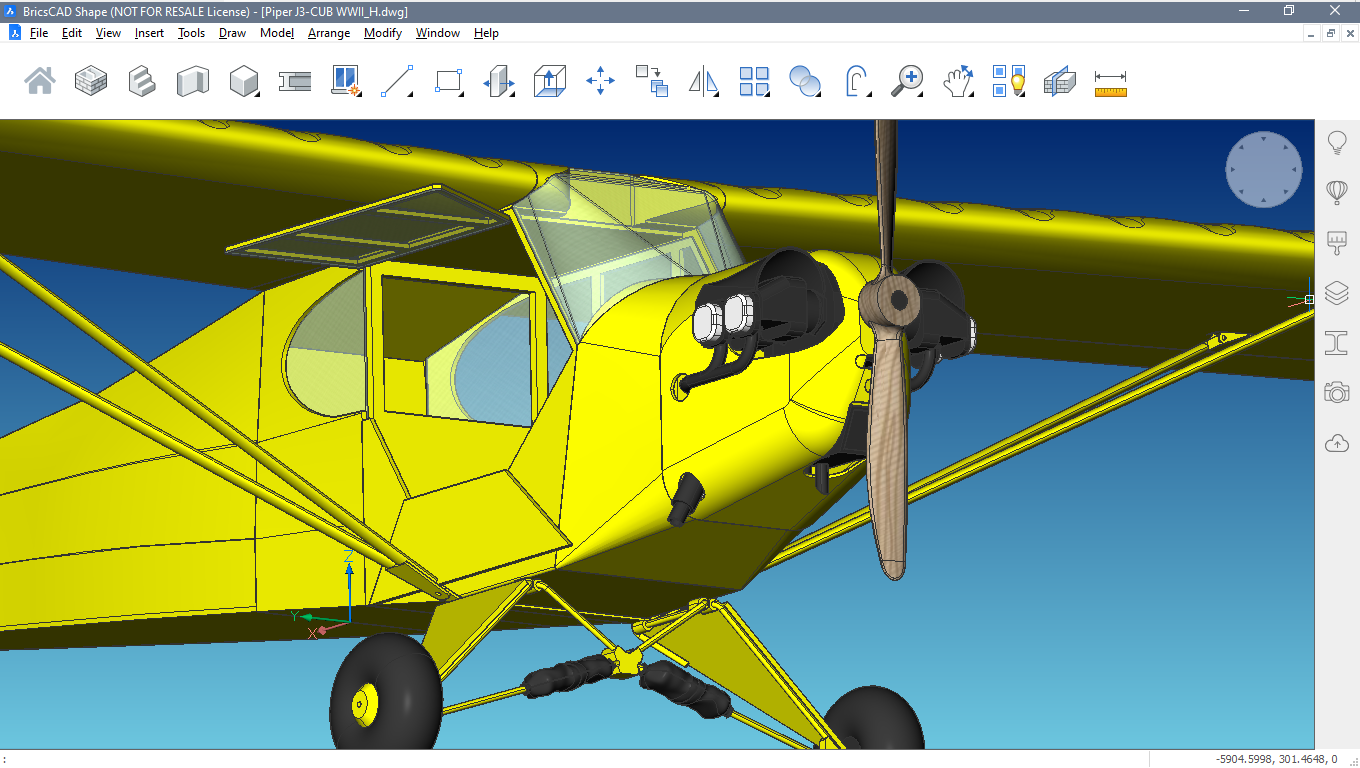Open the File menu

pyautogui.click(x=39, y=33)
